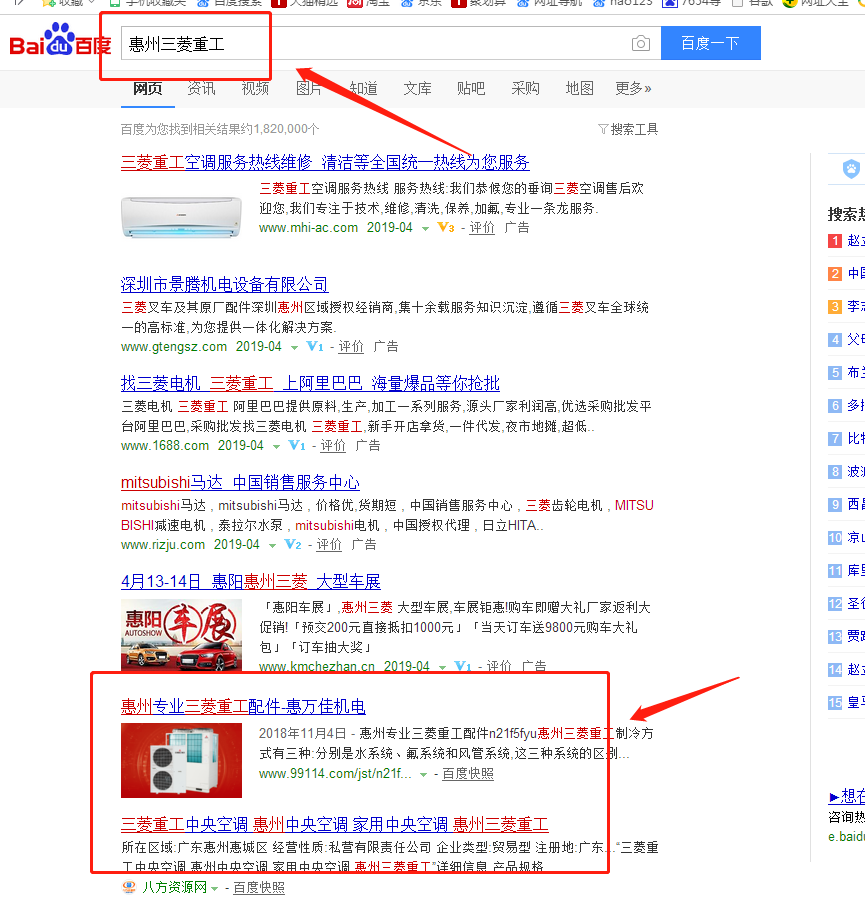Expand the 更多» tab menu
The height and width of the screenshot is (909, 865).
(x=633, y=89)
